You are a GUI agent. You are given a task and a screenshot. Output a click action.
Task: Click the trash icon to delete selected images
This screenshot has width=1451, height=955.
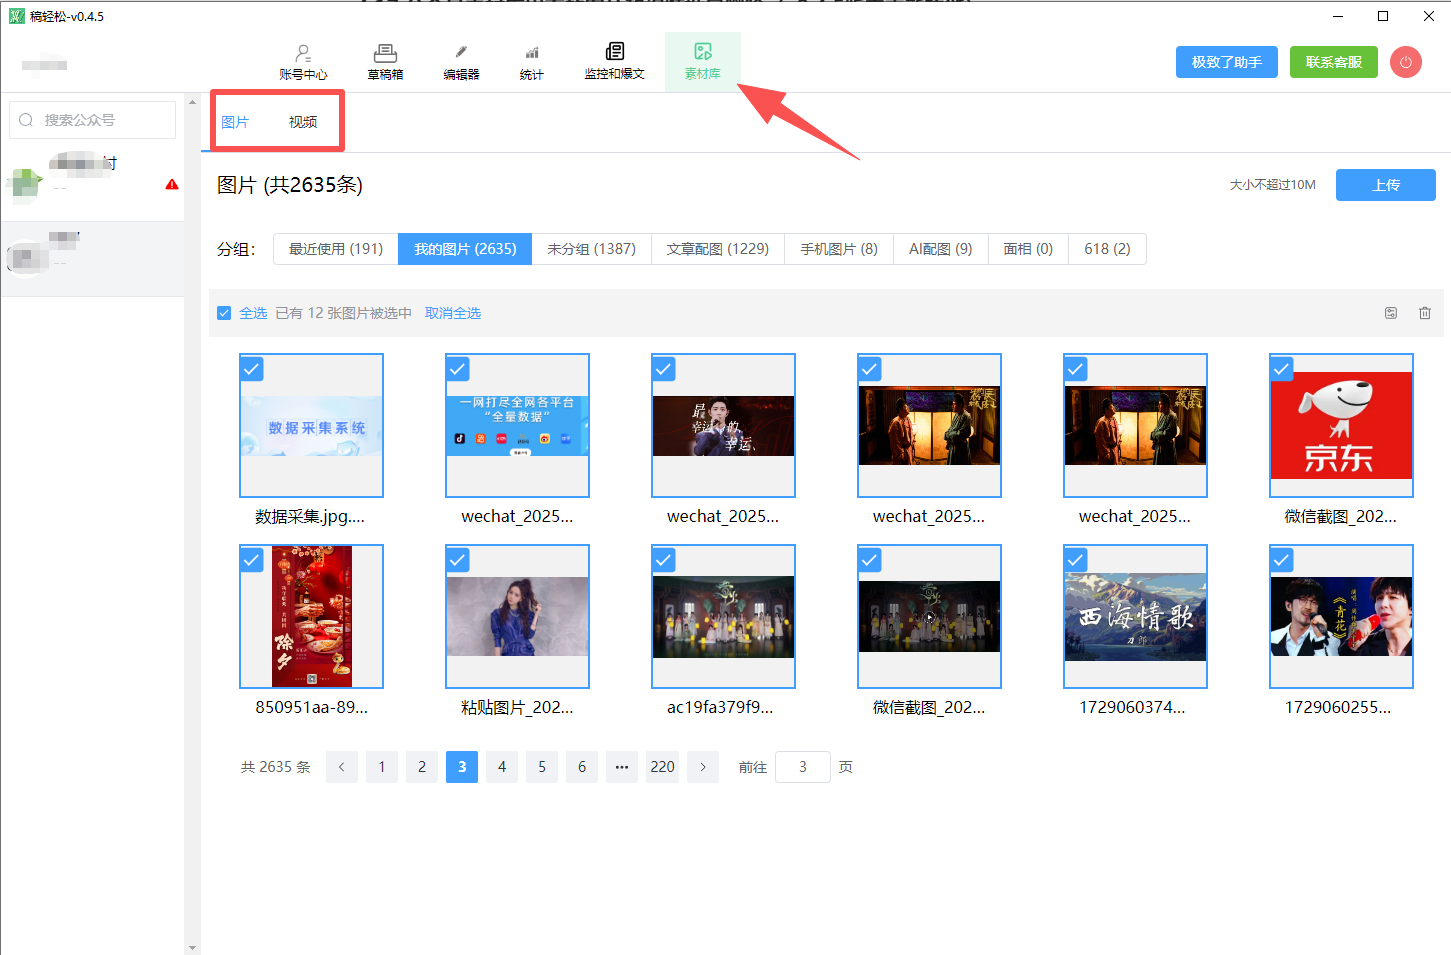click(1425, 313)
